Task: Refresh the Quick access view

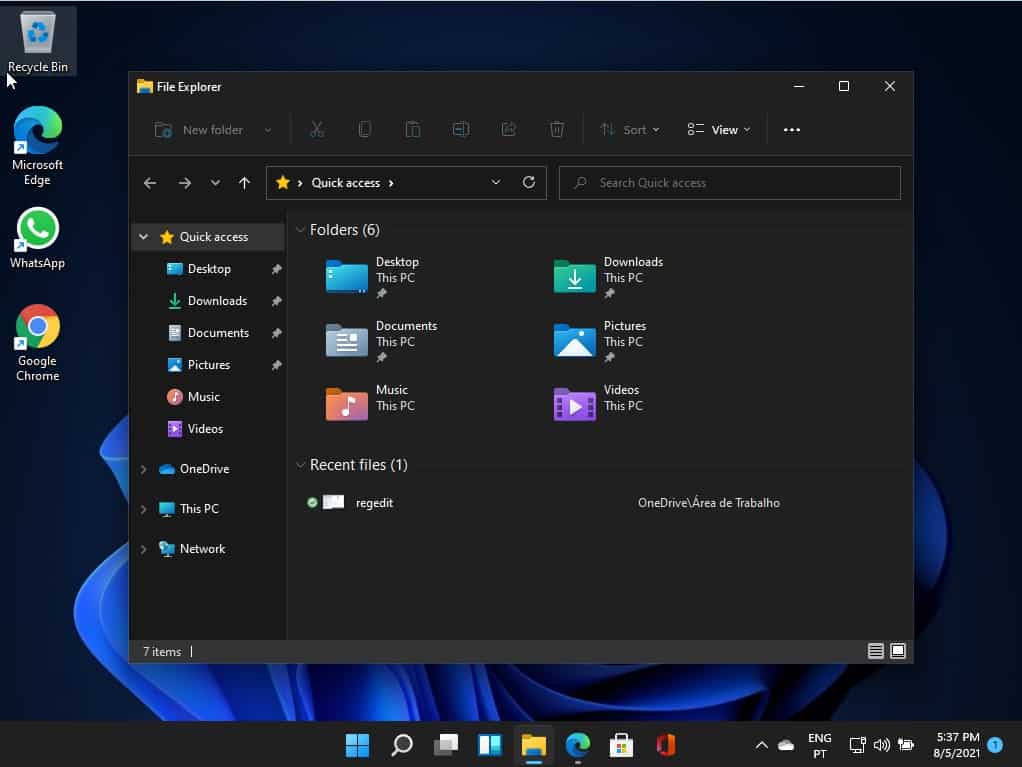Action: 529,183
